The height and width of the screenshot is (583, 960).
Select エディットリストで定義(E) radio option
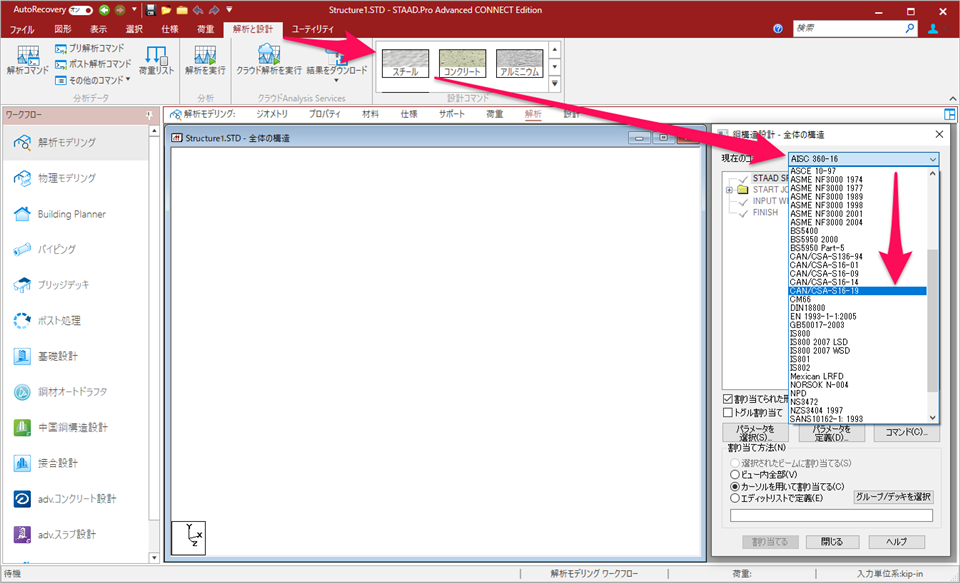(x=735, y=498)
